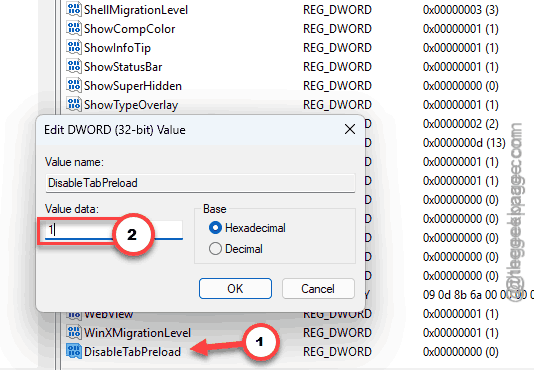
Task: Click REG_DWORD type of ShowCompColor
Action: click(x=337, y=29)
